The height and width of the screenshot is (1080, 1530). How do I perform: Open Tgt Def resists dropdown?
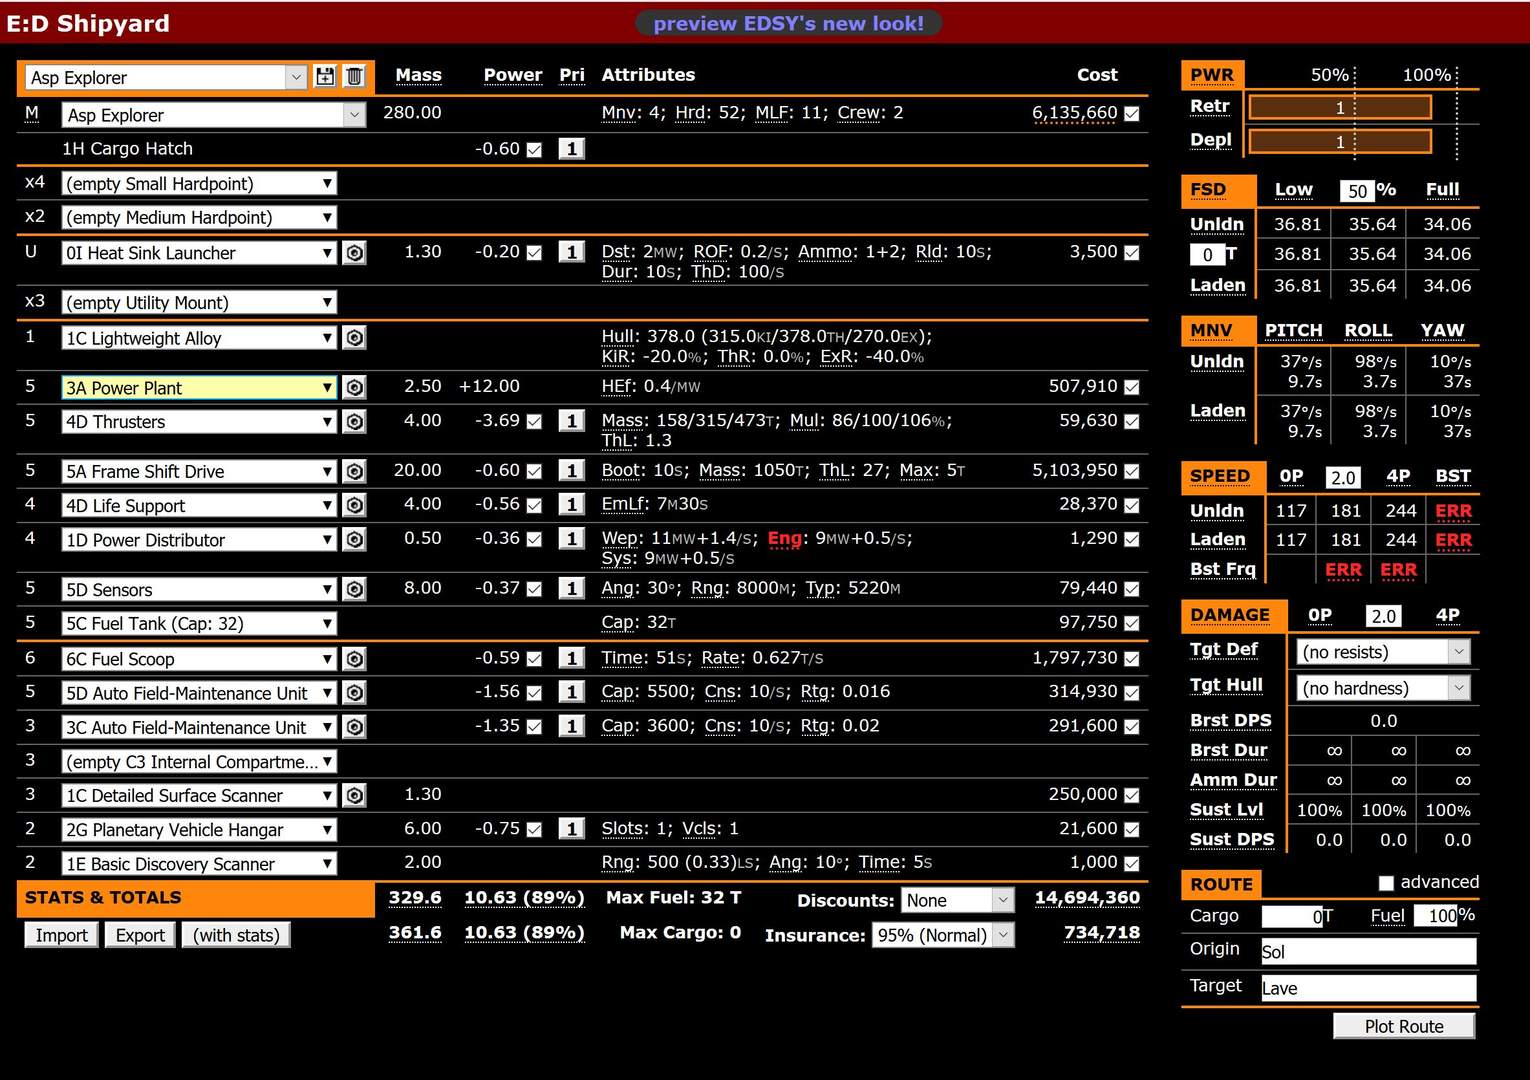[x=1383, y=652]
